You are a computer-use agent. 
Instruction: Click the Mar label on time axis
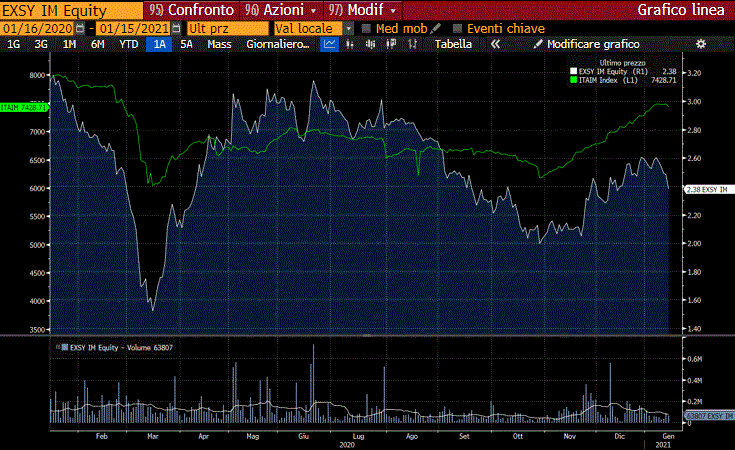click(153, 436)
